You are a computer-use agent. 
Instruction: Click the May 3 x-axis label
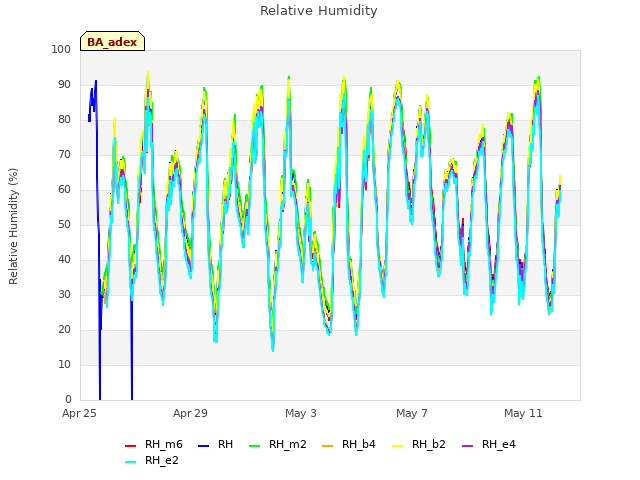301,413
